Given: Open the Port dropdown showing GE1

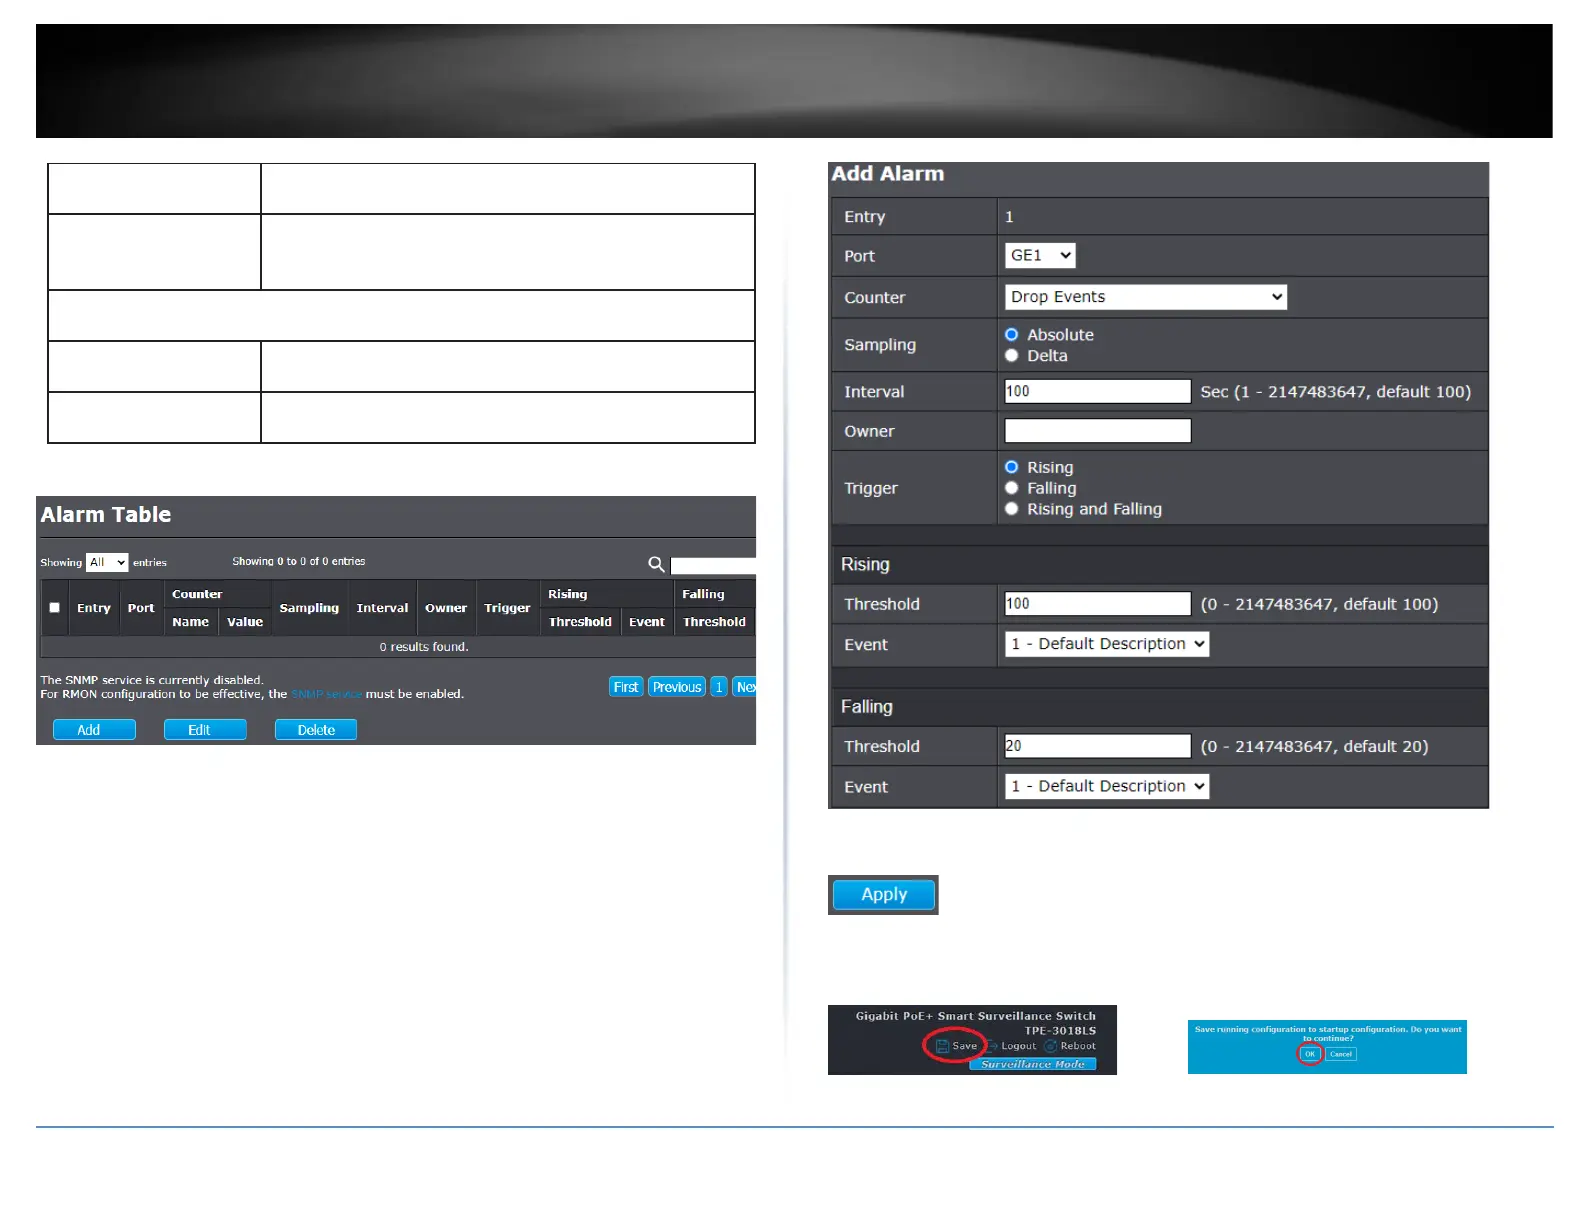Looking at the screenshot, I should click(x=1040, y=255).
